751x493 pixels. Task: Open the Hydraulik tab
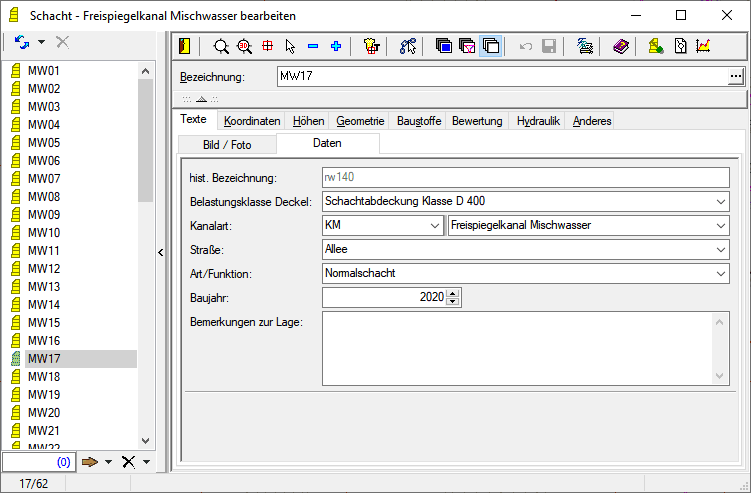click(540, 121)
